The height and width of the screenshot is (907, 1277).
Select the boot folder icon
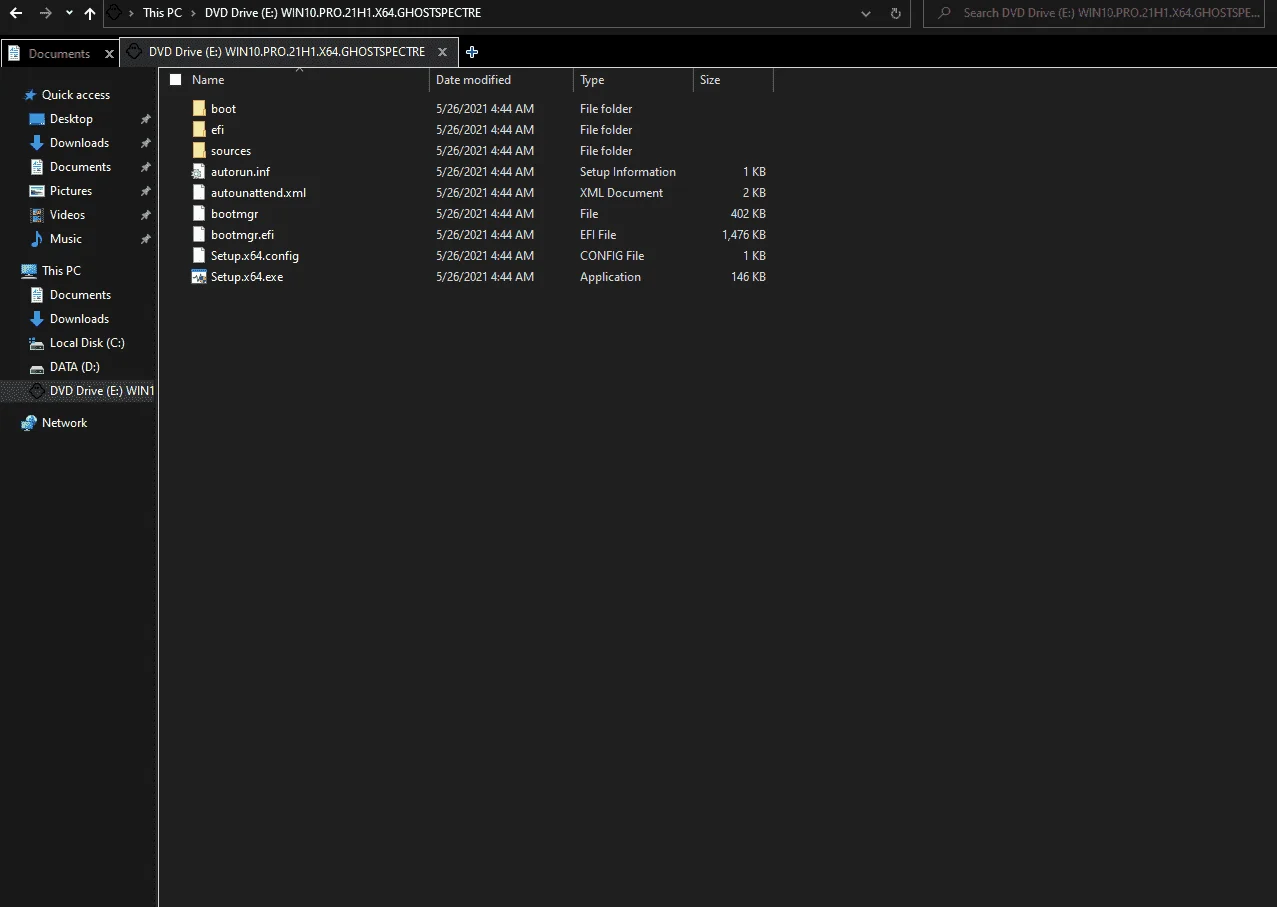pyautogui.click(x=198, y=108)
